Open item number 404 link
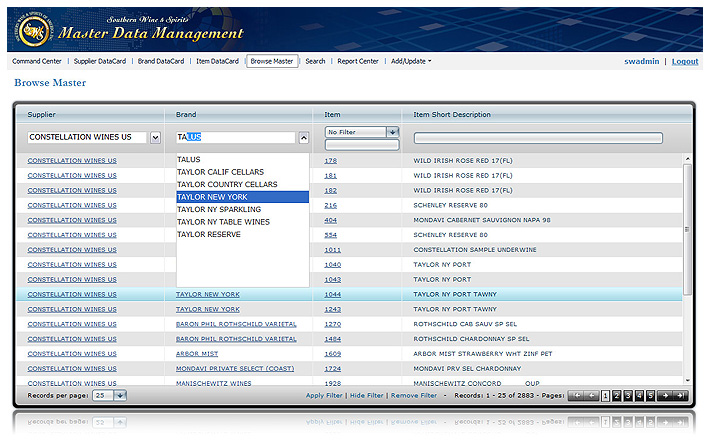 [x=331, y=220]
